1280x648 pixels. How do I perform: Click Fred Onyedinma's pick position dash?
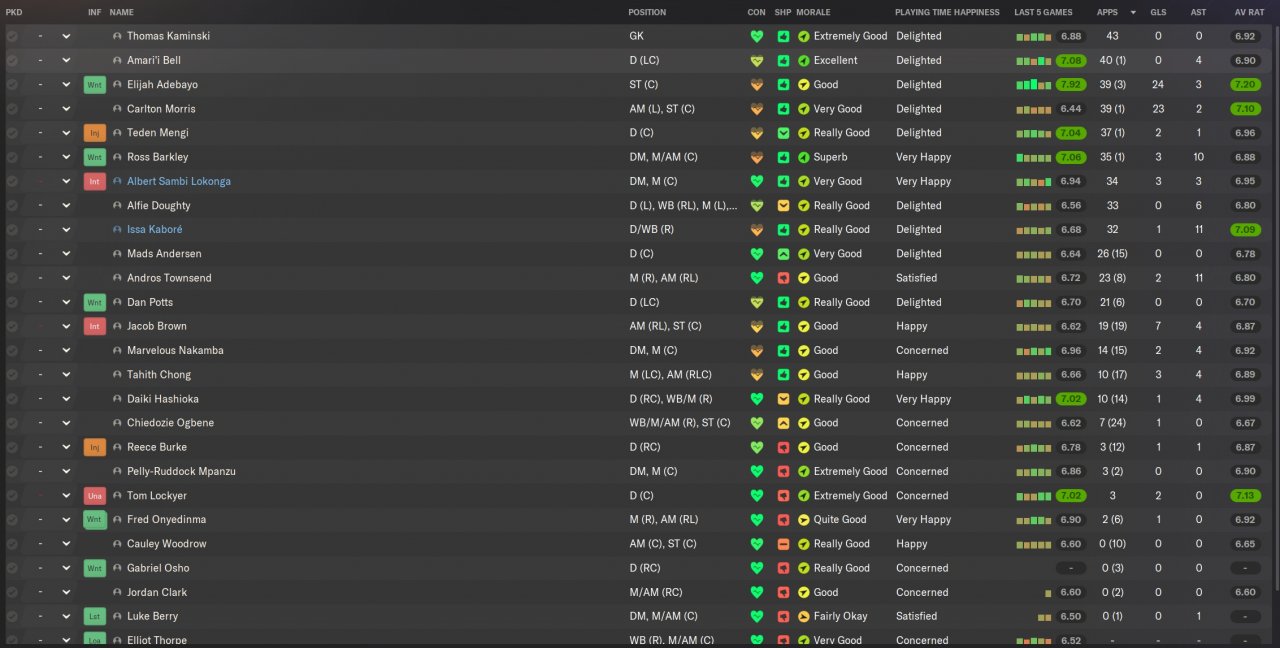click(40, 520)
